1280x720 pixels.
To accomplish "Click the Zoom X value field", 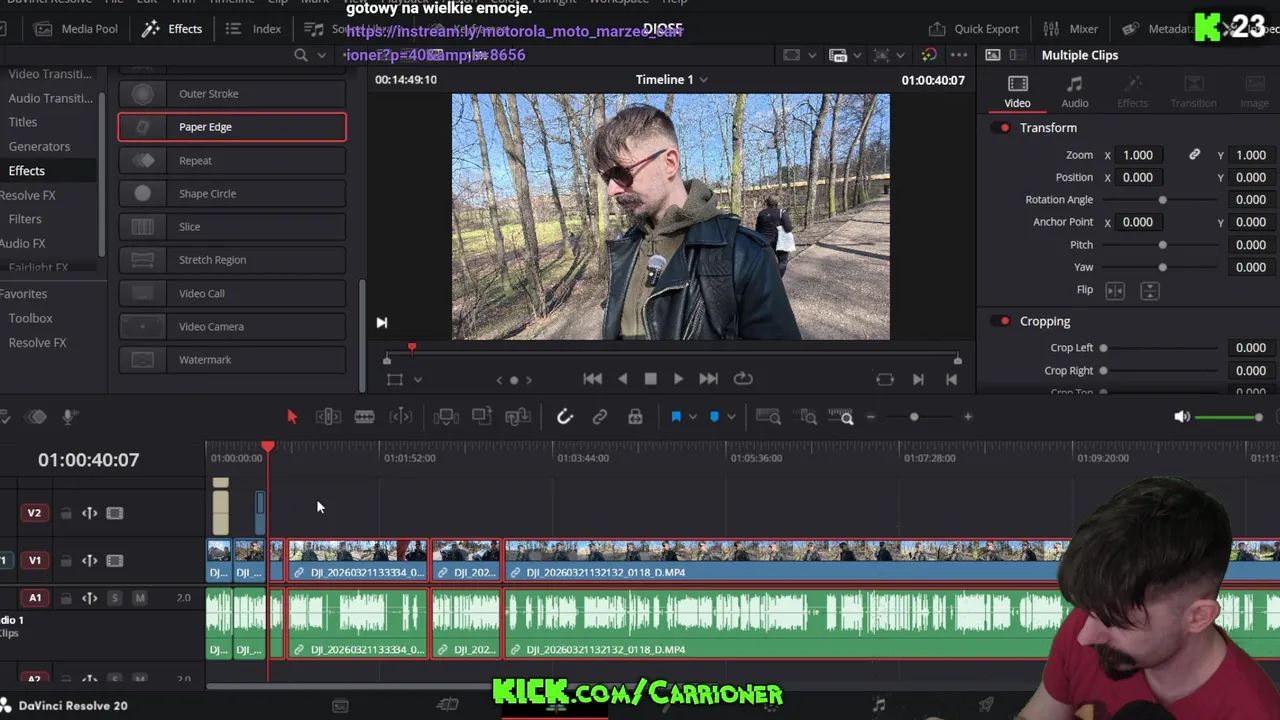I will click(1138, 155).
